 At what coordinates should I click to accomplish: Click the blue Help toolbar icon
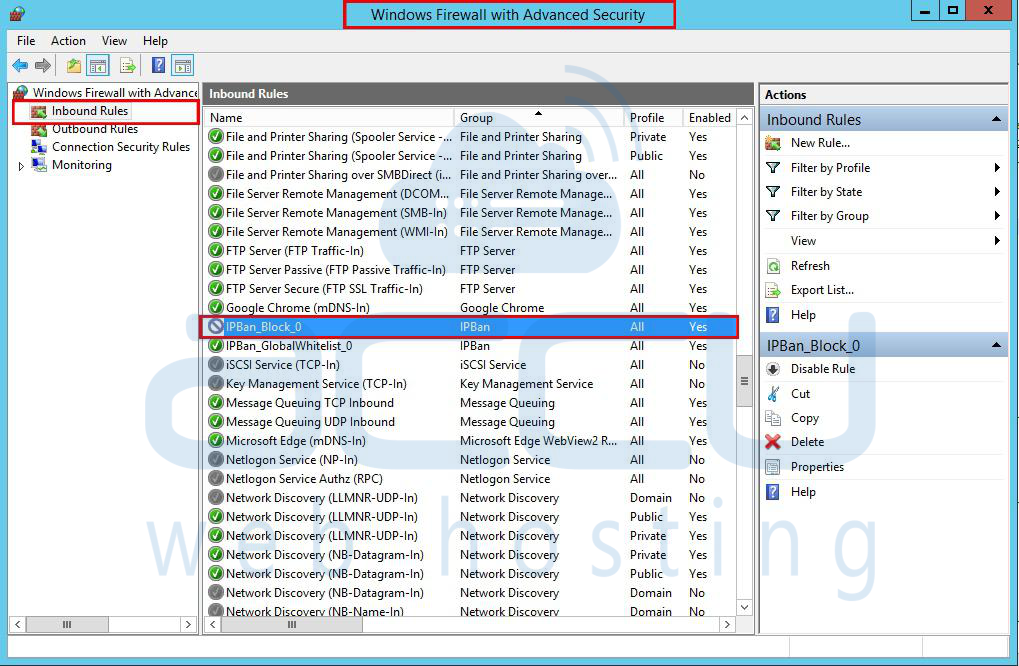click(158, 66)
